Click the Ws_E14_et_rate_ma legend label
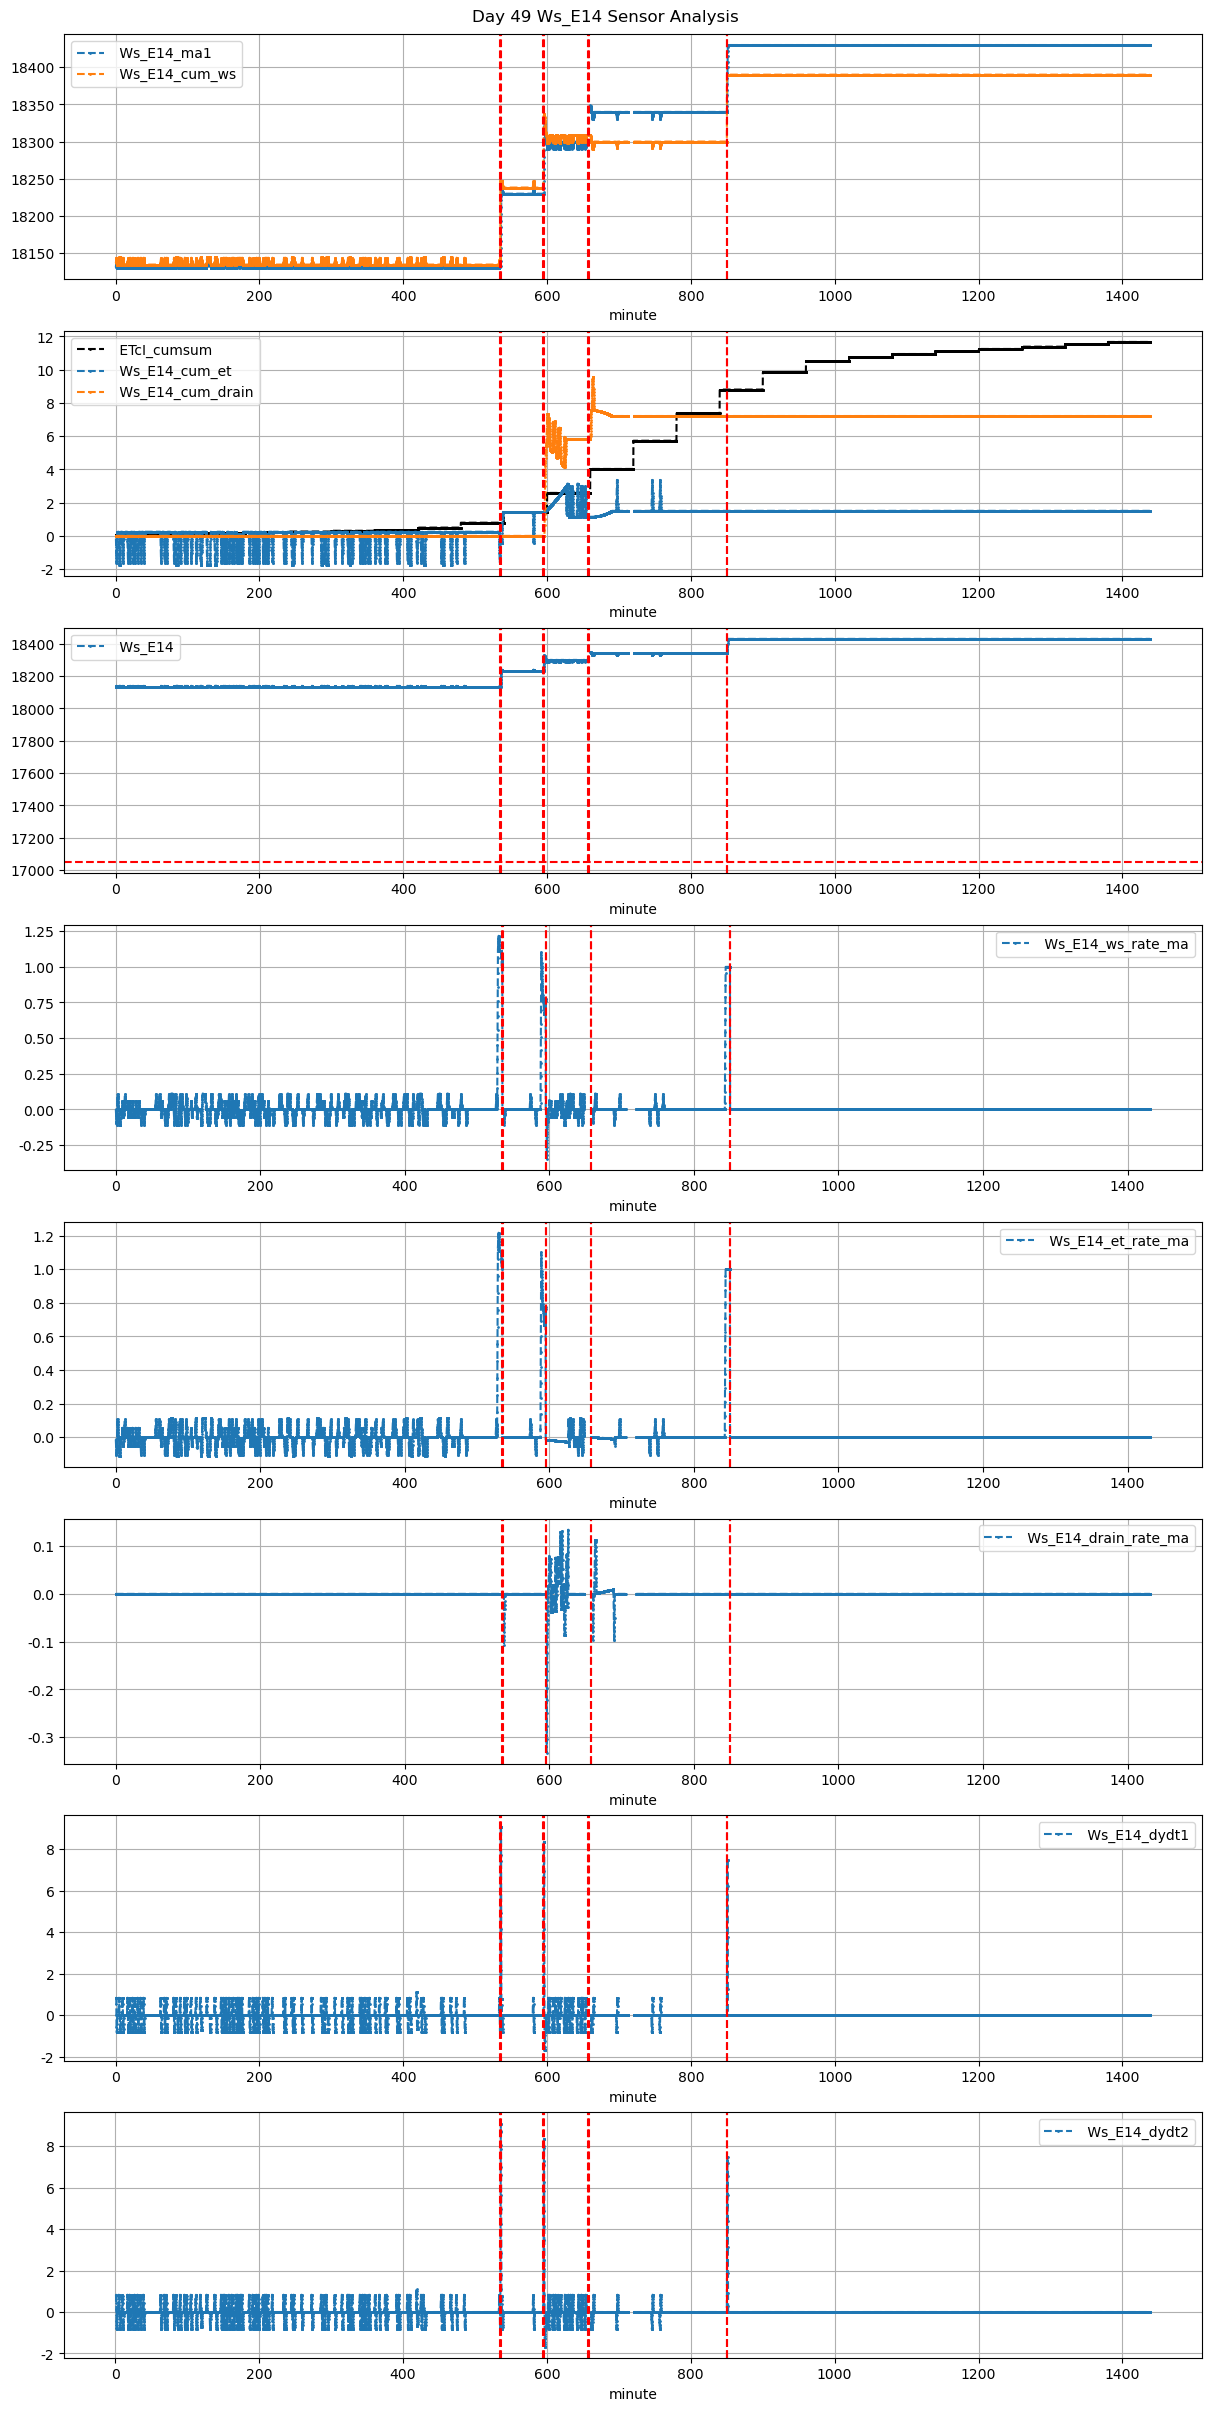 (x=1118, y=1241)
